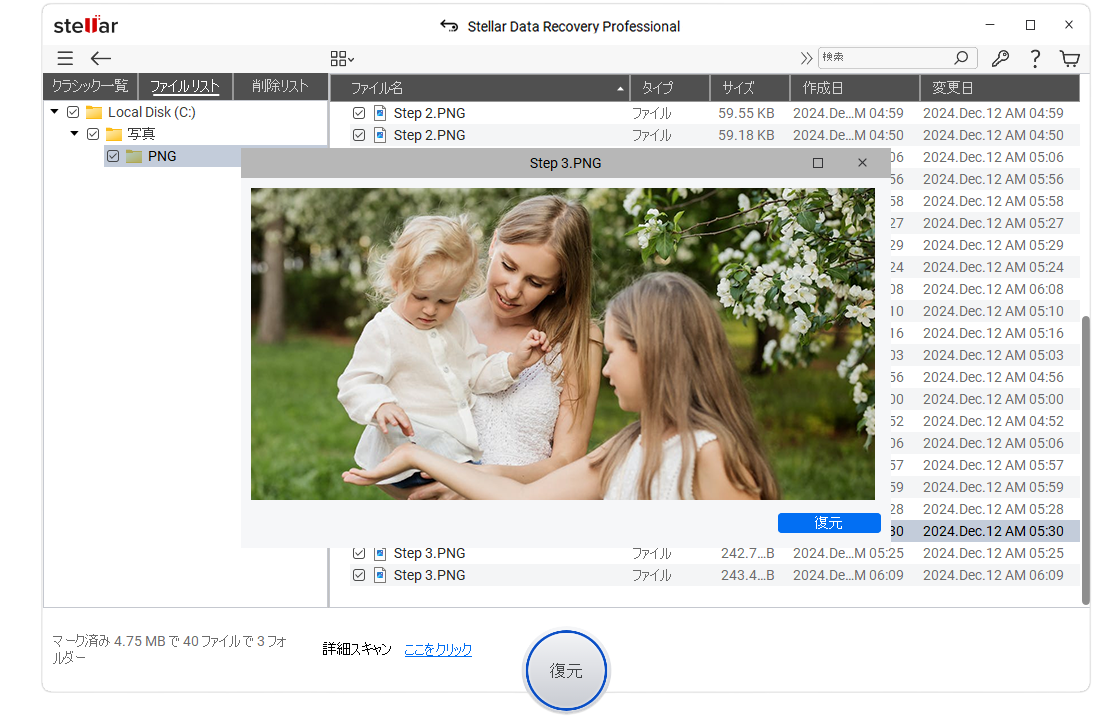Screen dimensions: 1118x723
Task: Go back using the left arrow icon
Action: [101, 58]
